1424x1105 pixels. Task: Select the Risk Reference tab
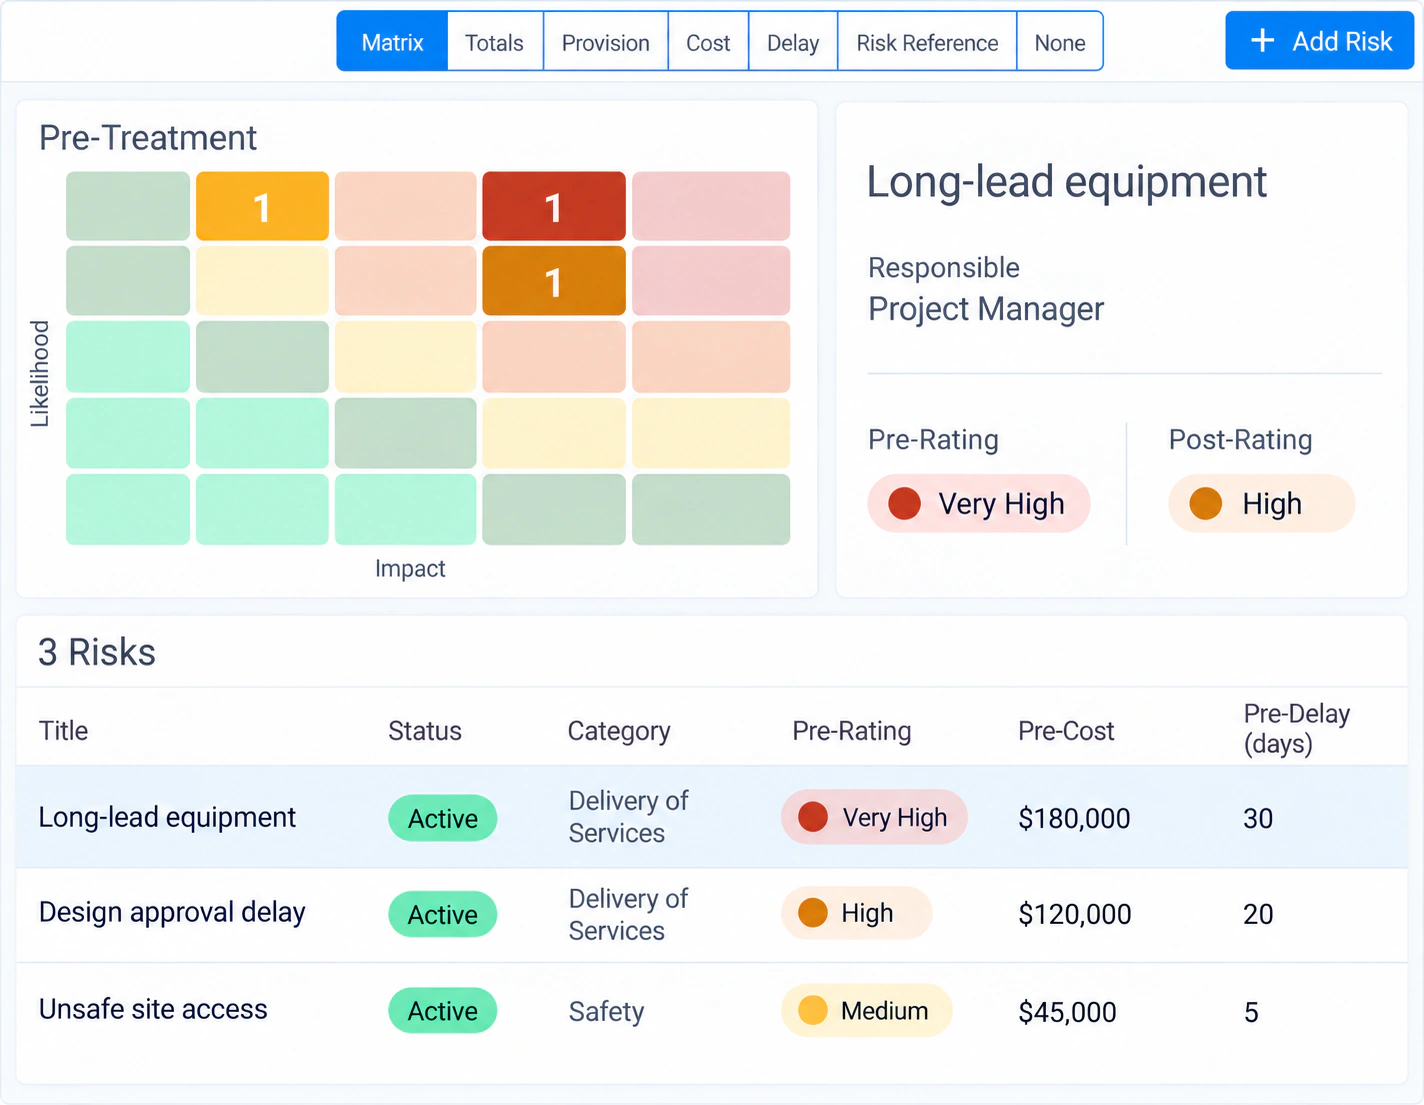(x=927, y=42)
